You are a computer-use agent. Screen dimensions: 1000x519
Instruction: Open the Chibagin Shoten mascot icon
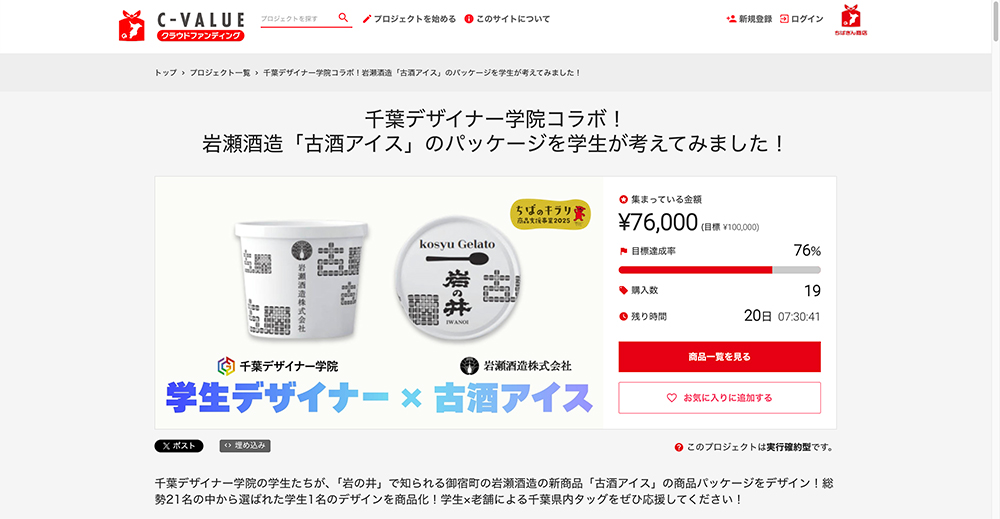pyautogui.click(x=851, y=20)
